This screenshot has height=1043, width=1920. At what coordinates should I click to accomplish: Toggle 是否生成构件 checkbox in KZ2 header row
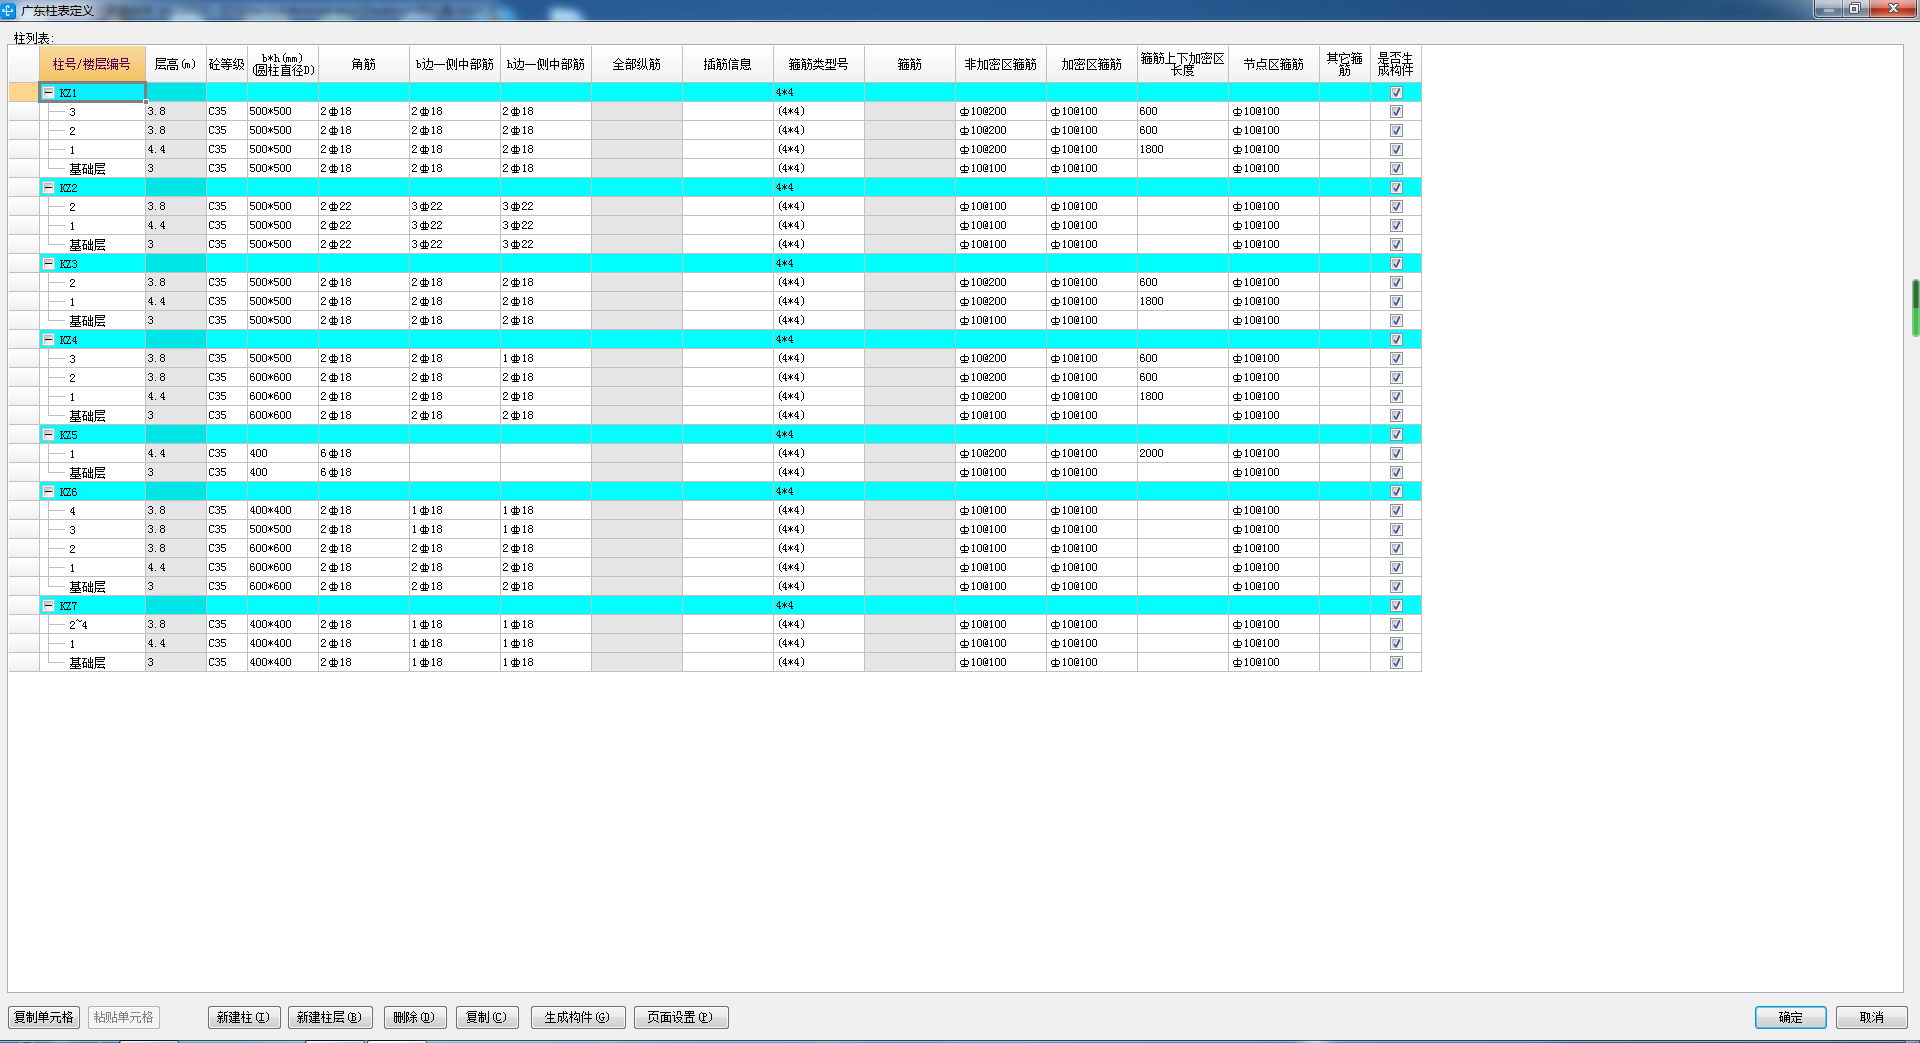(1396, 187)
